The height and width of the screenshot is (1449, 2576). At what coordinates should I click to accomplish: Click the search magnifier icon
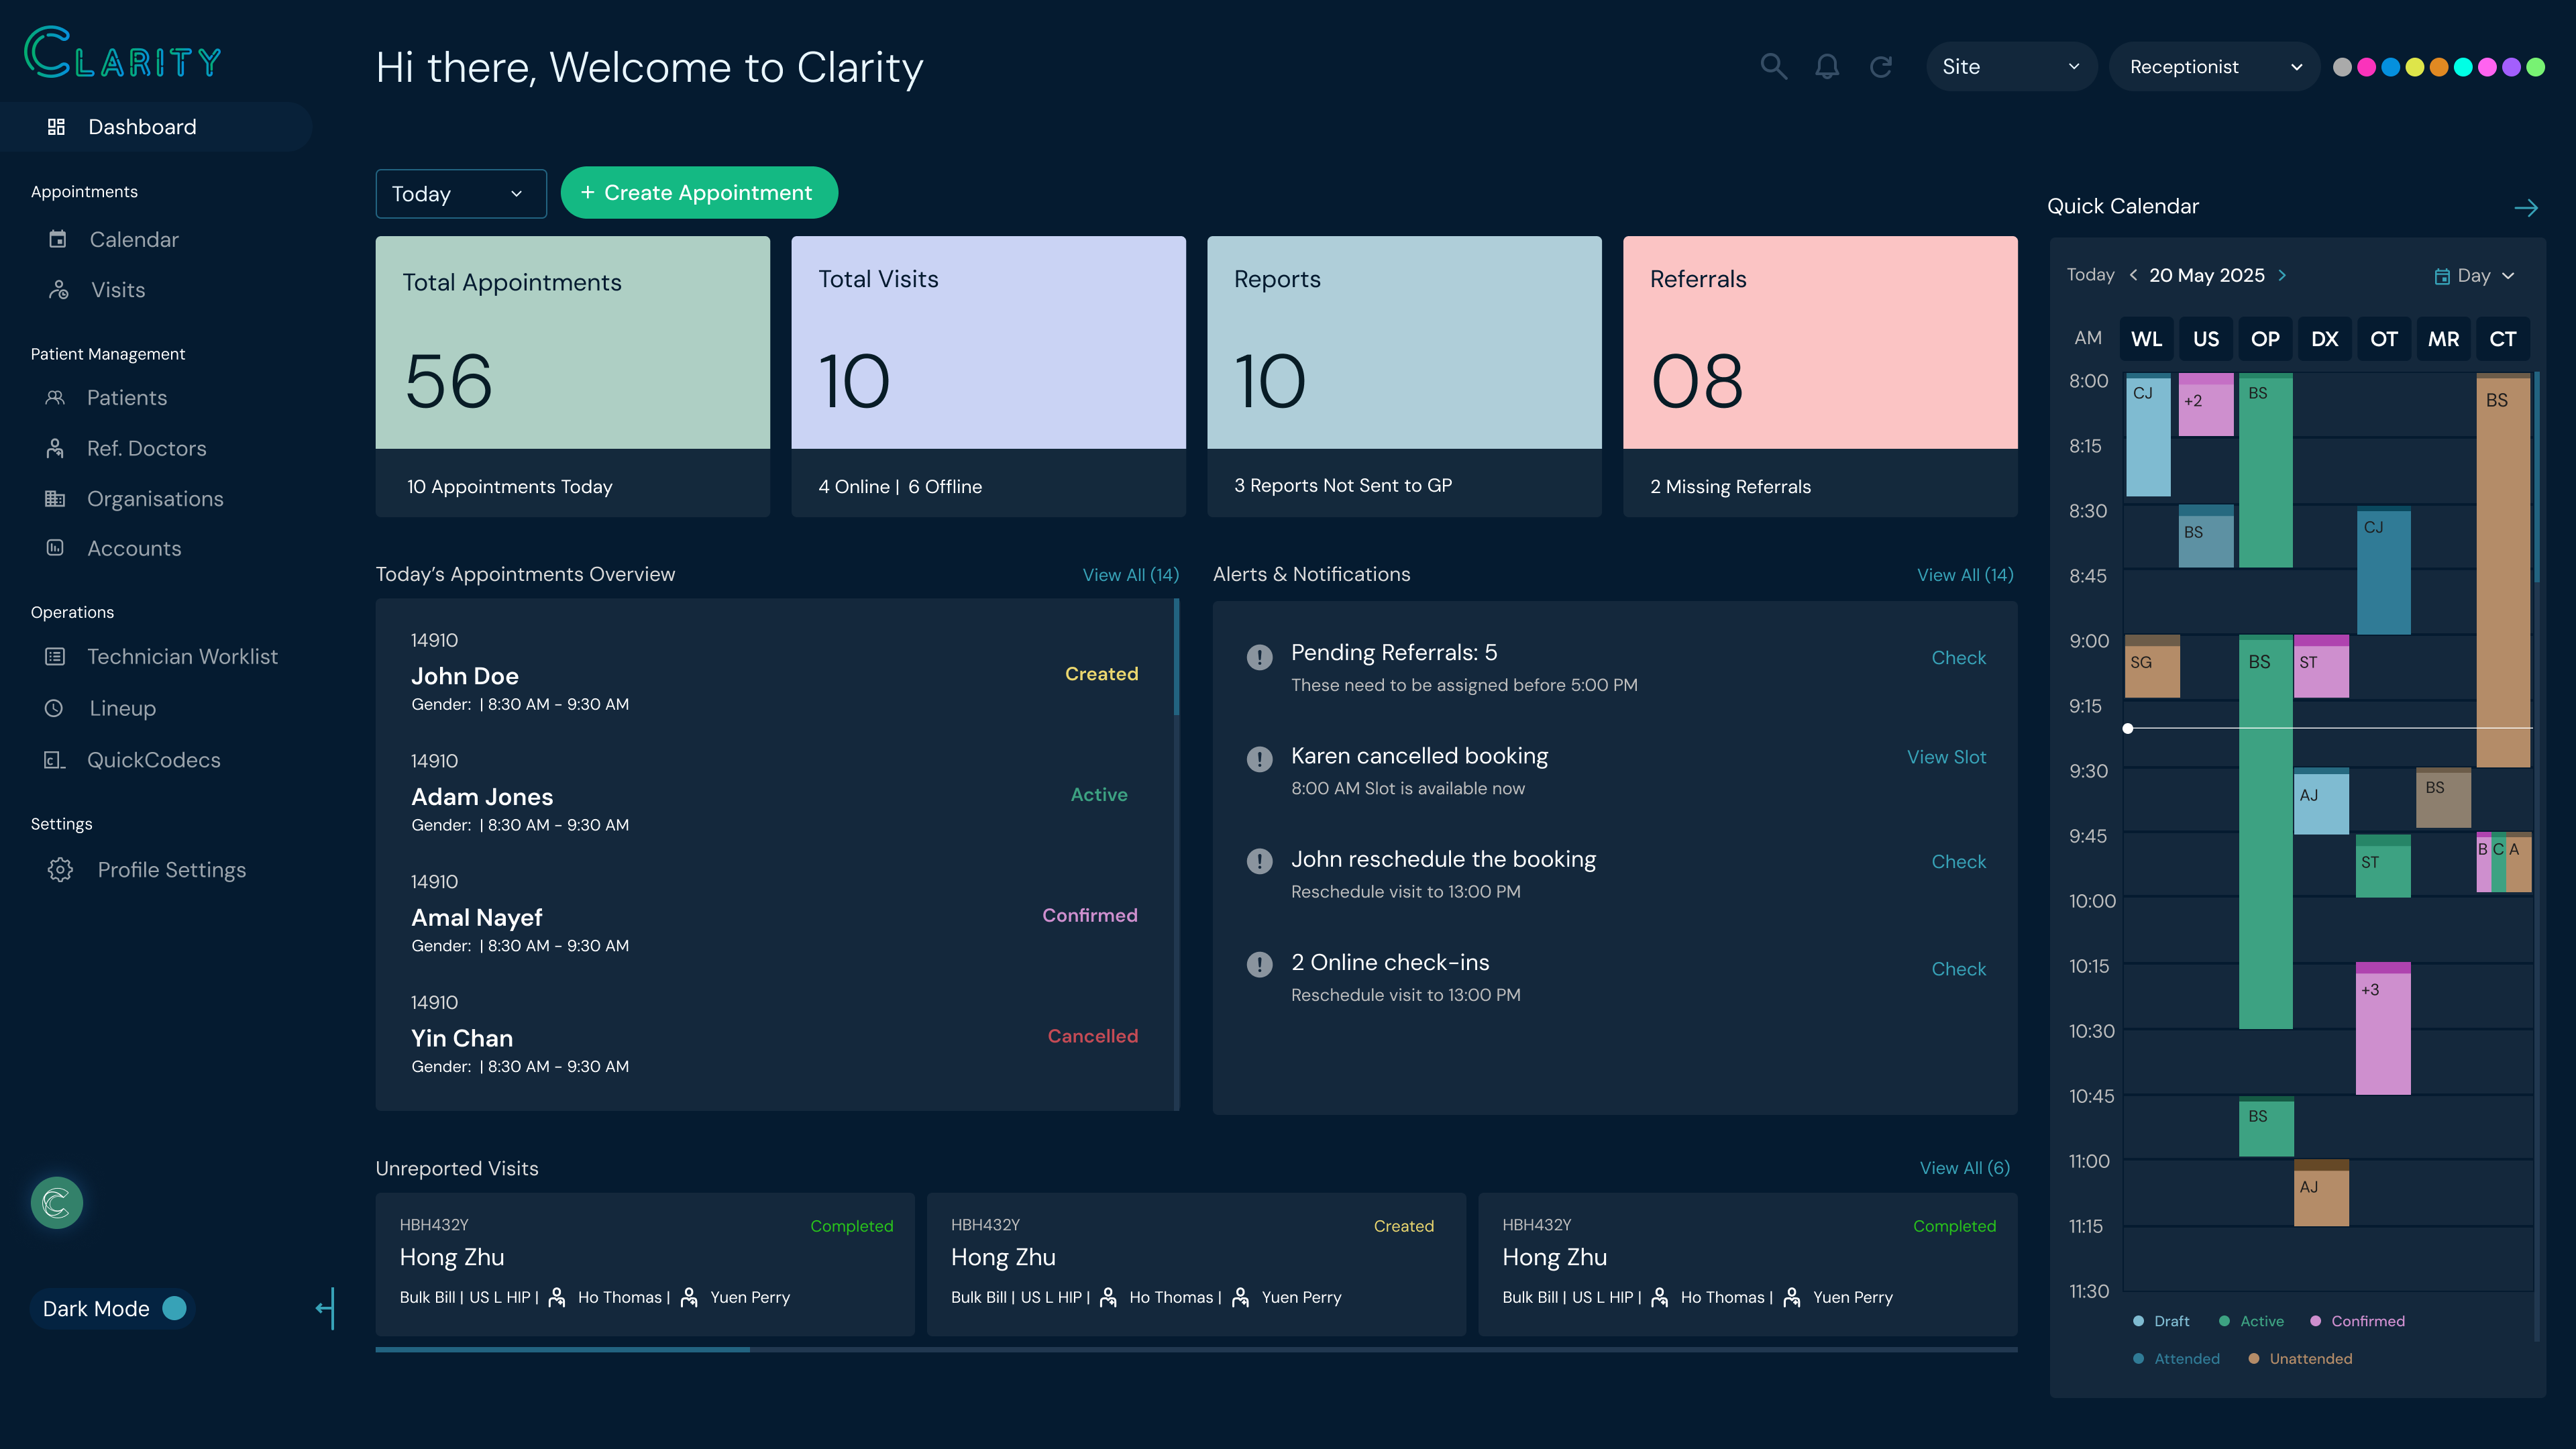click(1773, 67)
